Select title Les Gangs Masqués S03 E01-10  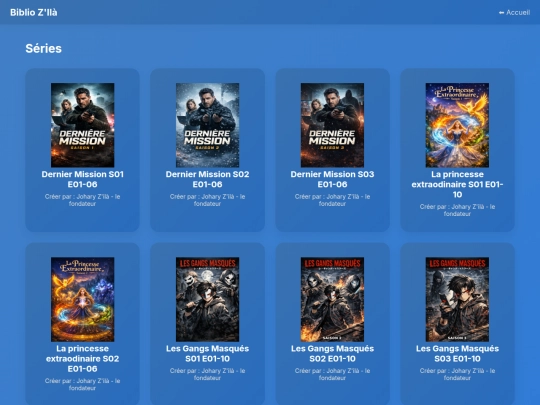457,353
